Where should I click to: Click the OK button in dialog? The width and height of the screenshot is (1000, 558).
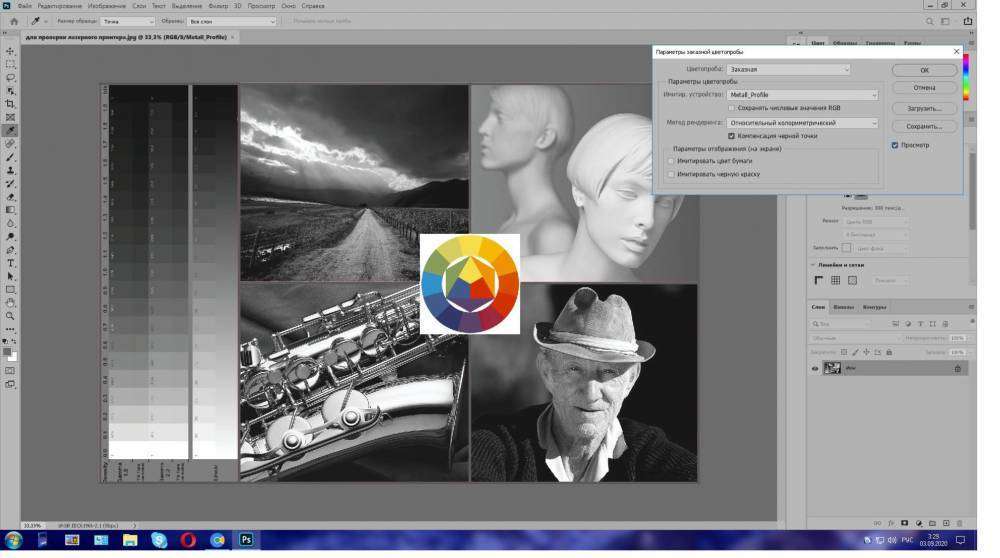924,70
